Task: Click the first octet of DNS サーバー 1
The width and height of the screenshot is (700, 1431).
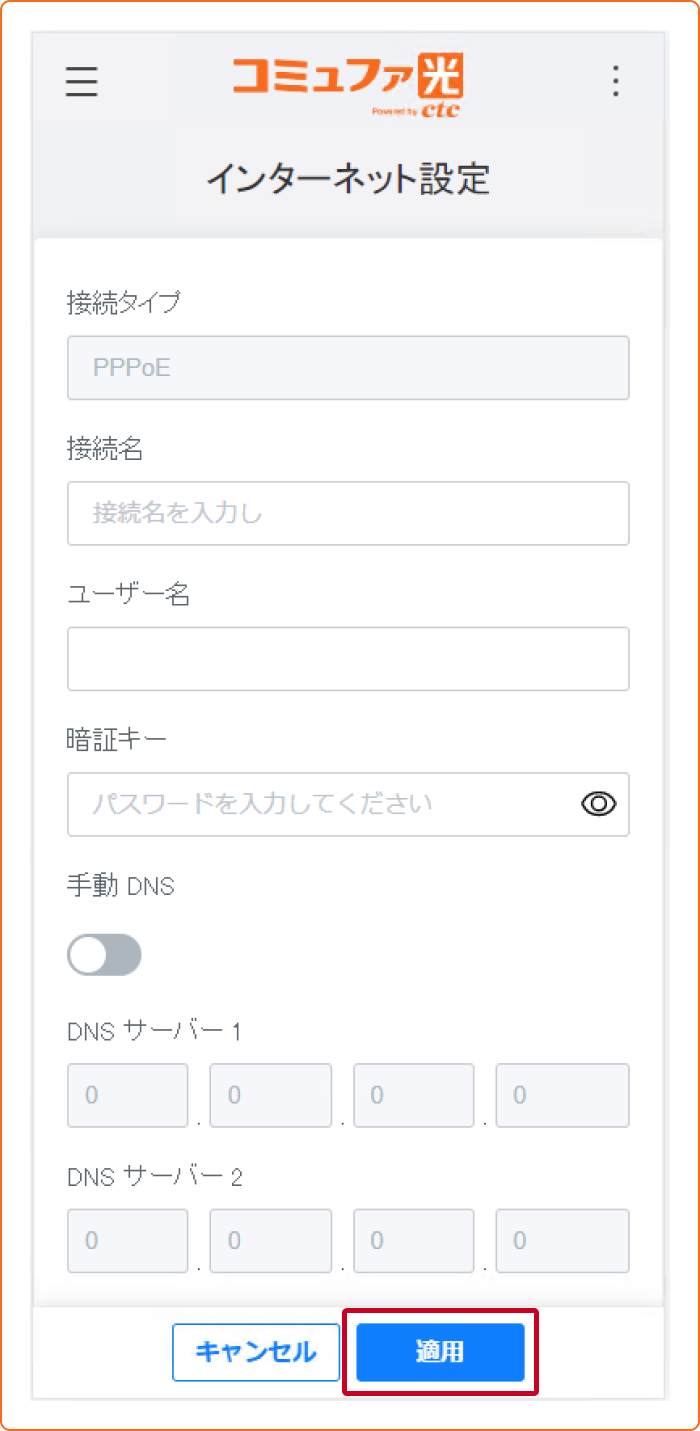Action: (x=127, y=1095)
